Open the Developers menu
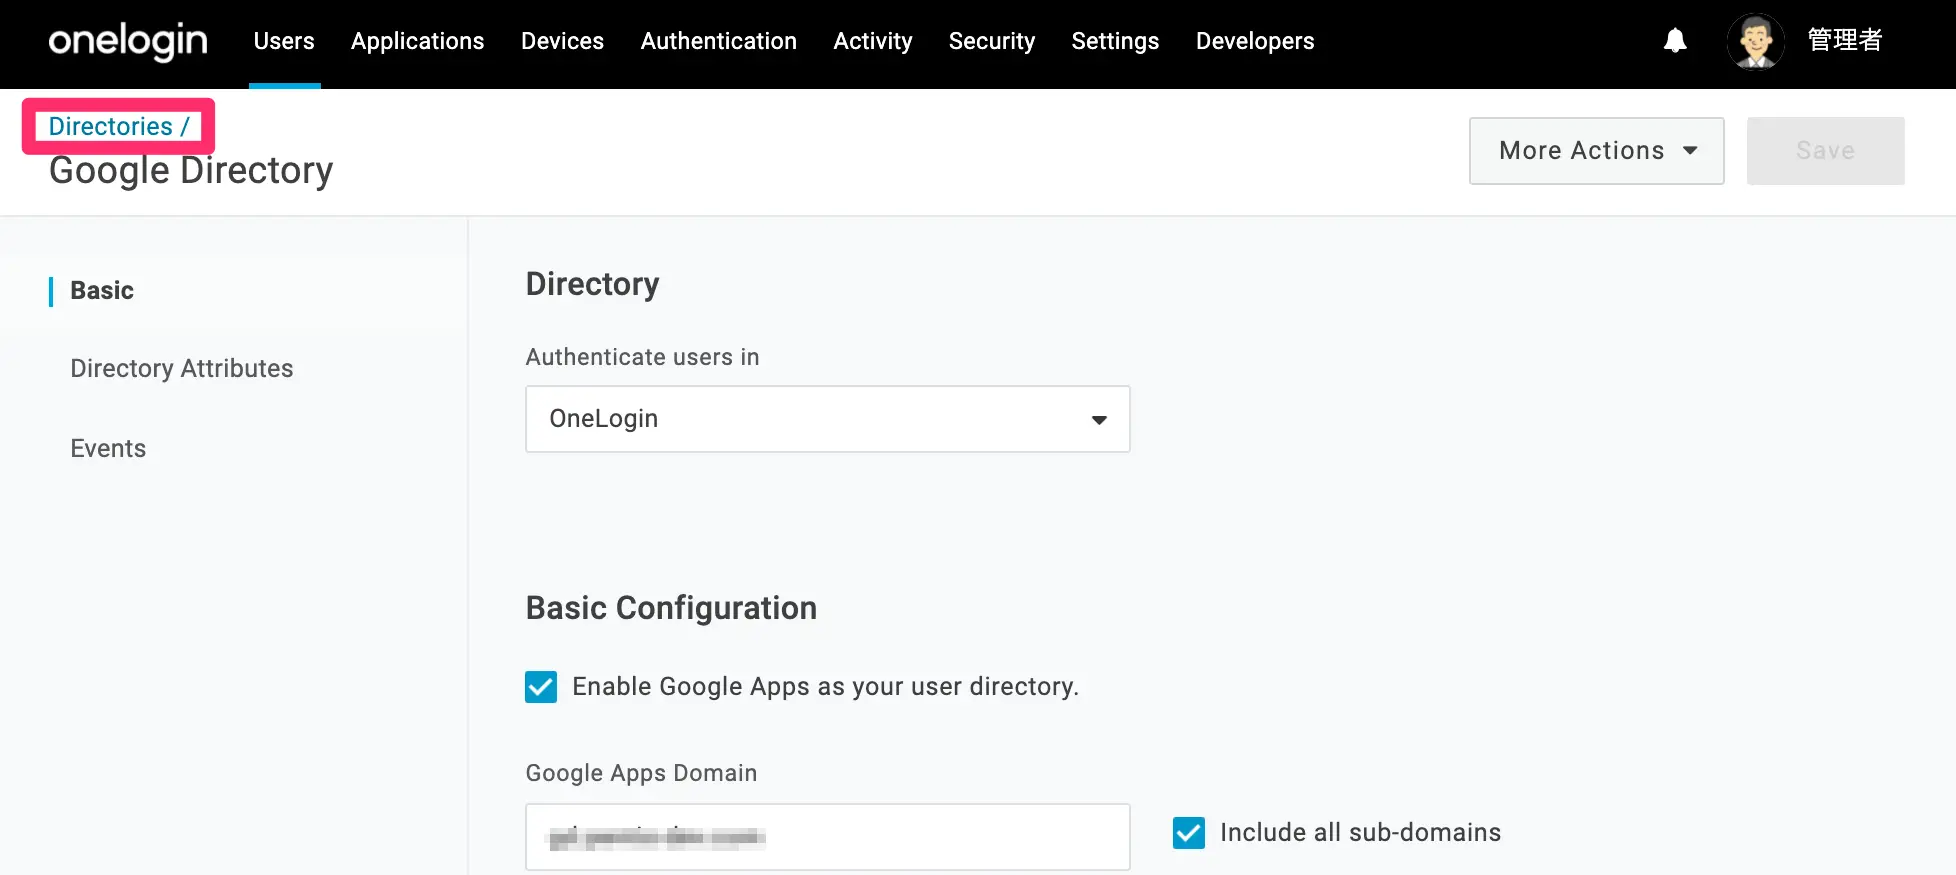This screenshot has height=875, width=1956. pyautogui.click(x=1255, y=41)
